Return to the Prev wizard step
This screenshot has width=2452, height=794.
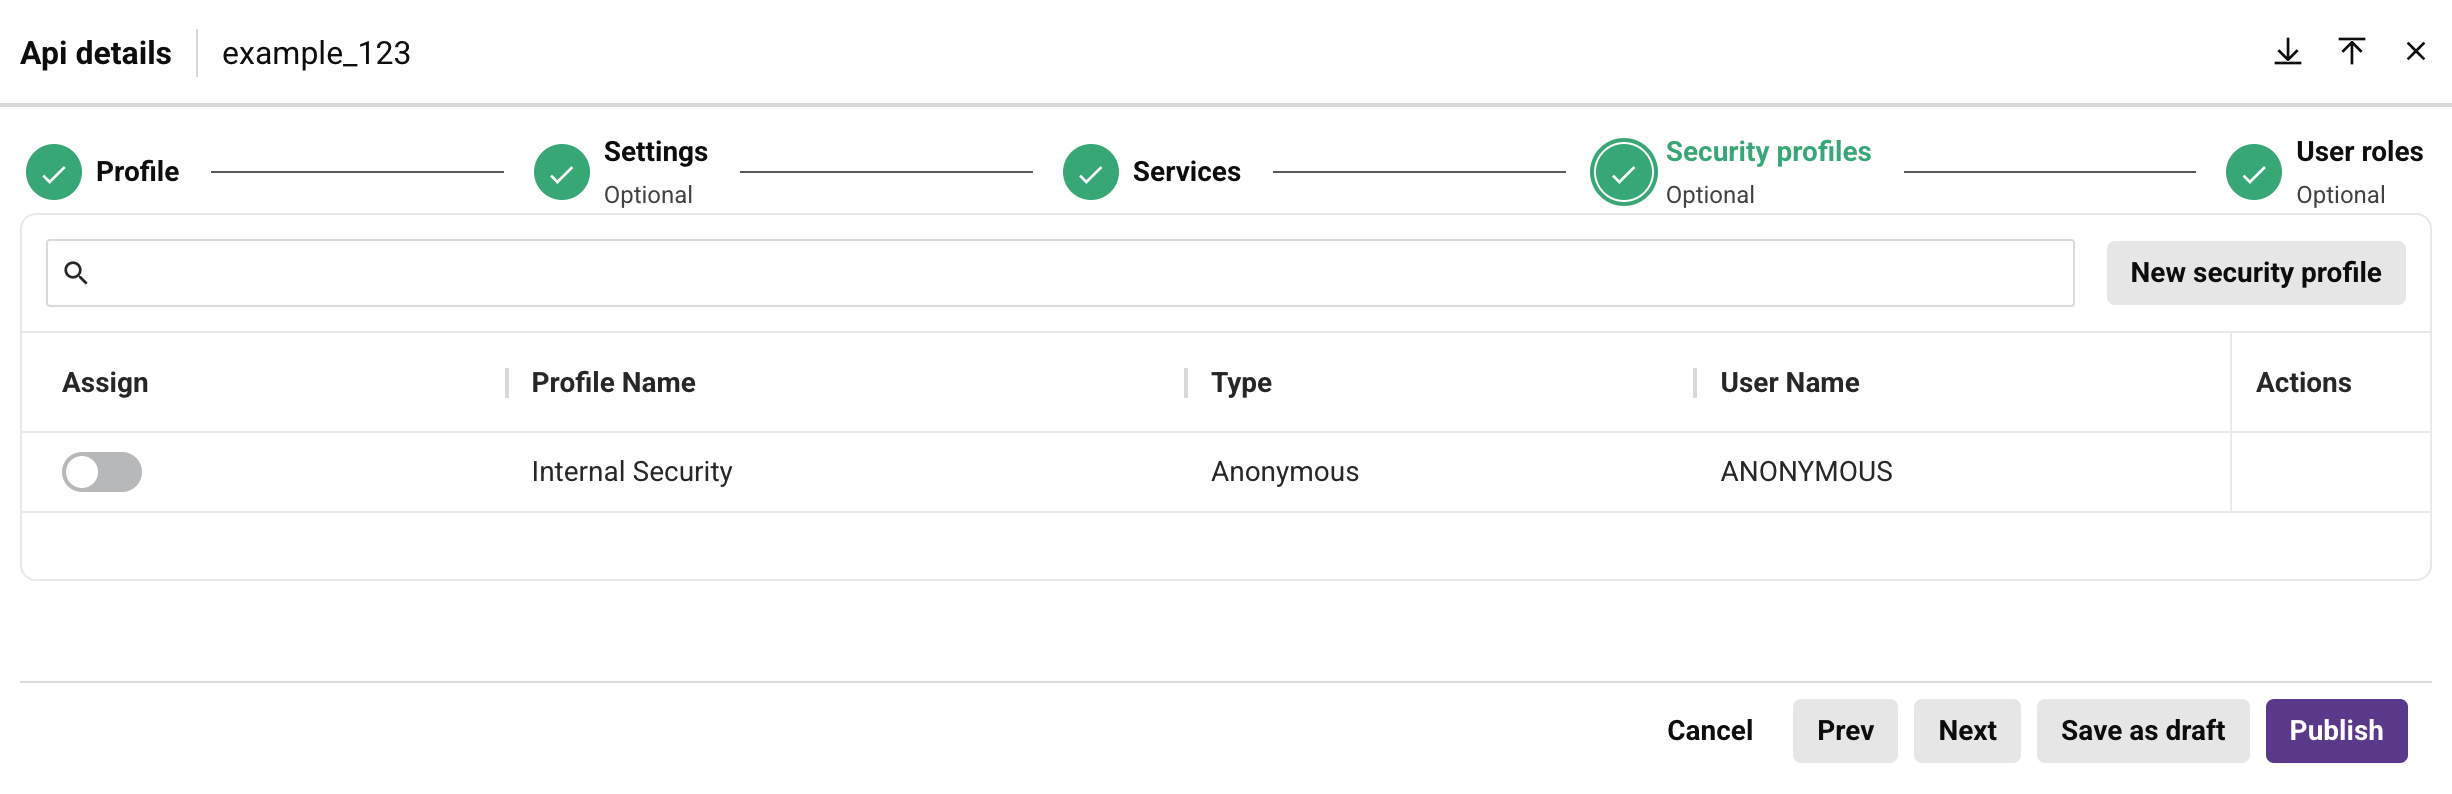(1844, 730)
